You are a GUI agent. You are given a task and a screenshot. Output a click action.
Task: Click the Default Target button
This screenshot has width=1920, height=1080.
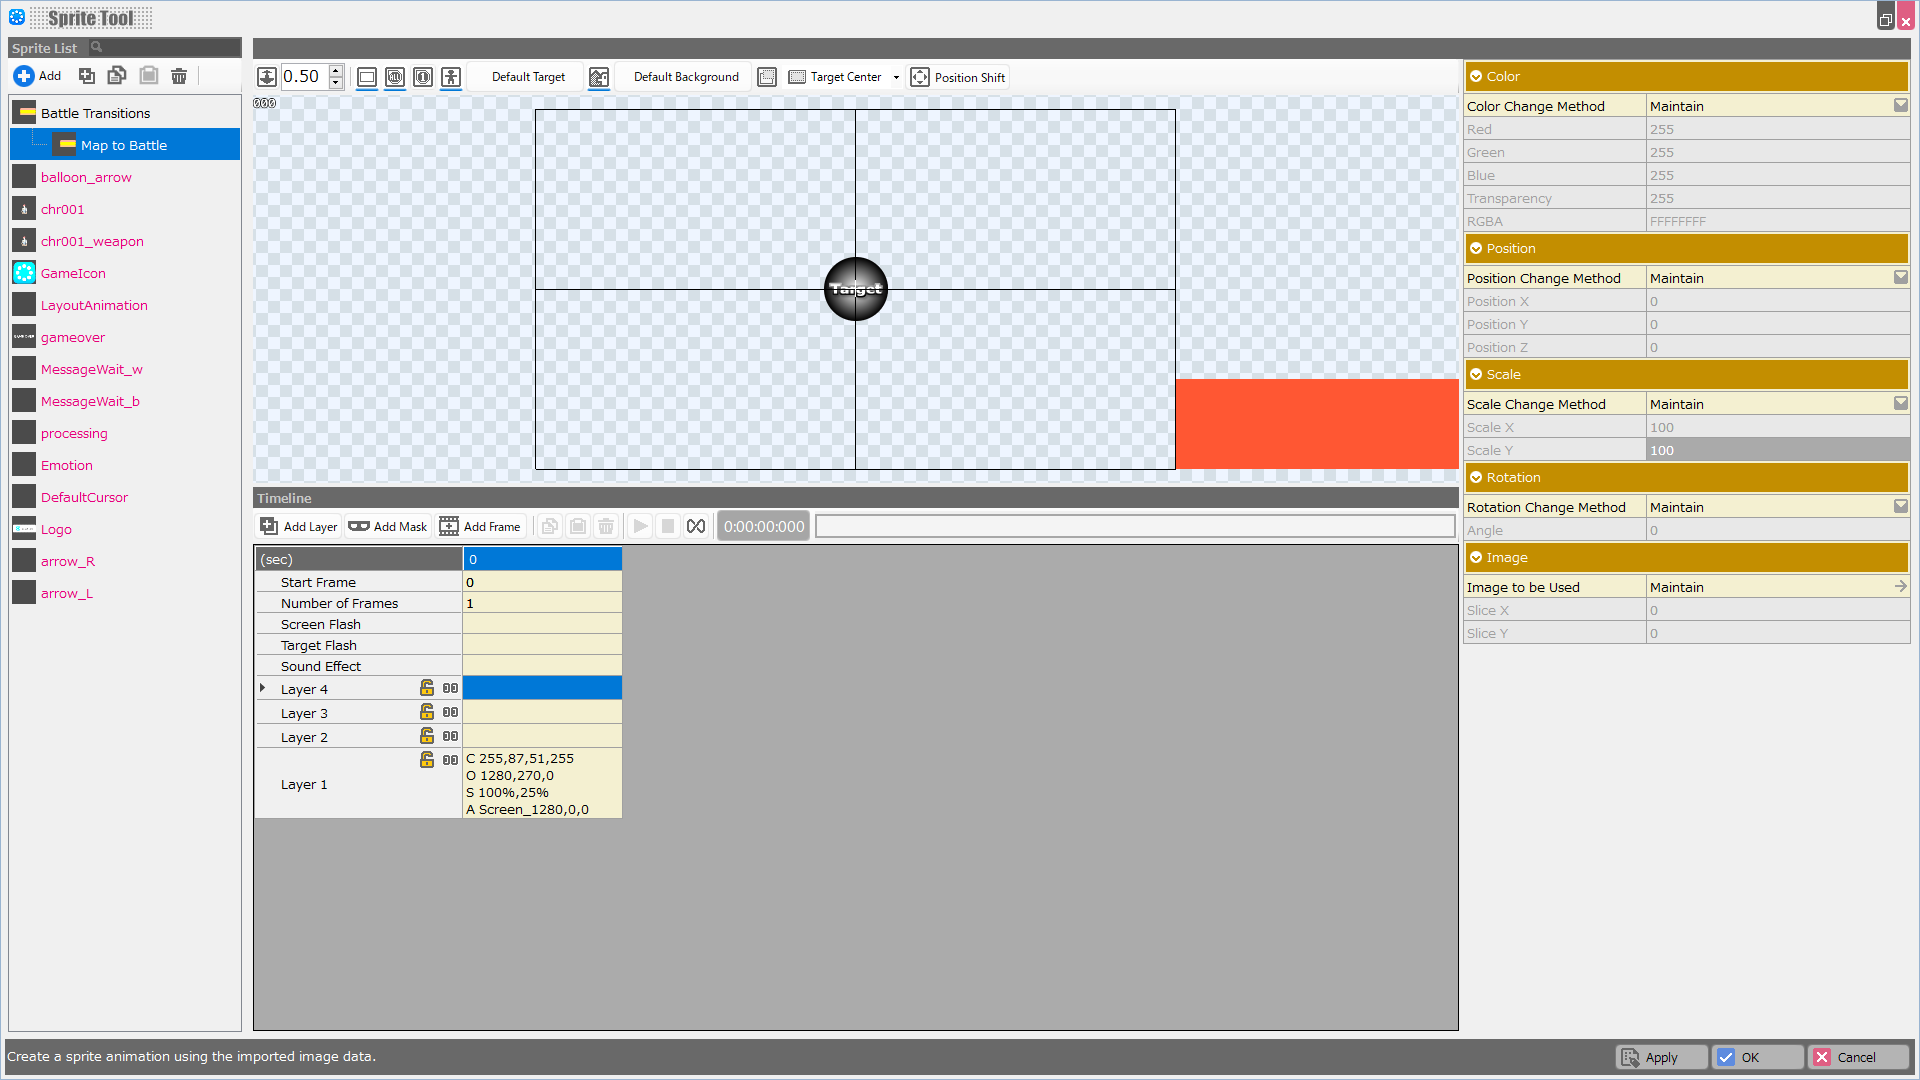528,77
